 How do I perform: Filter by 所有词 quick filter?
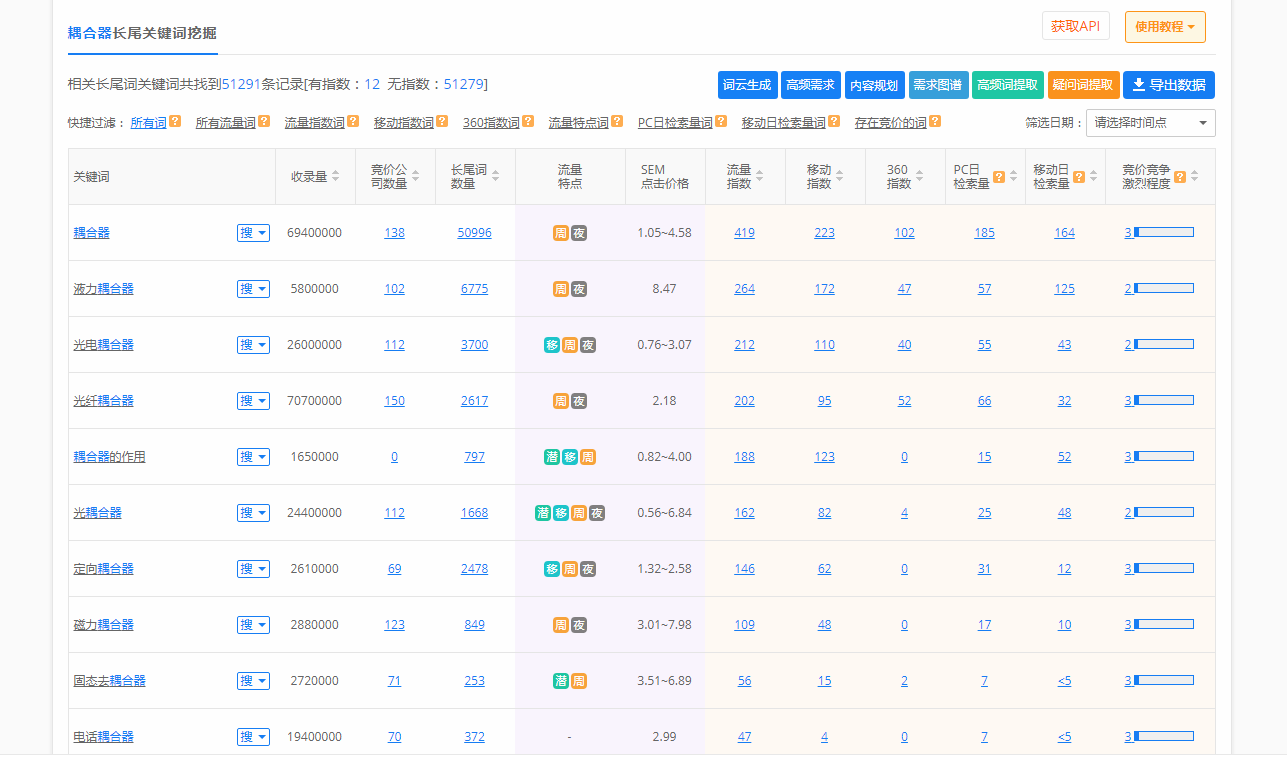(x=149, y=123)
